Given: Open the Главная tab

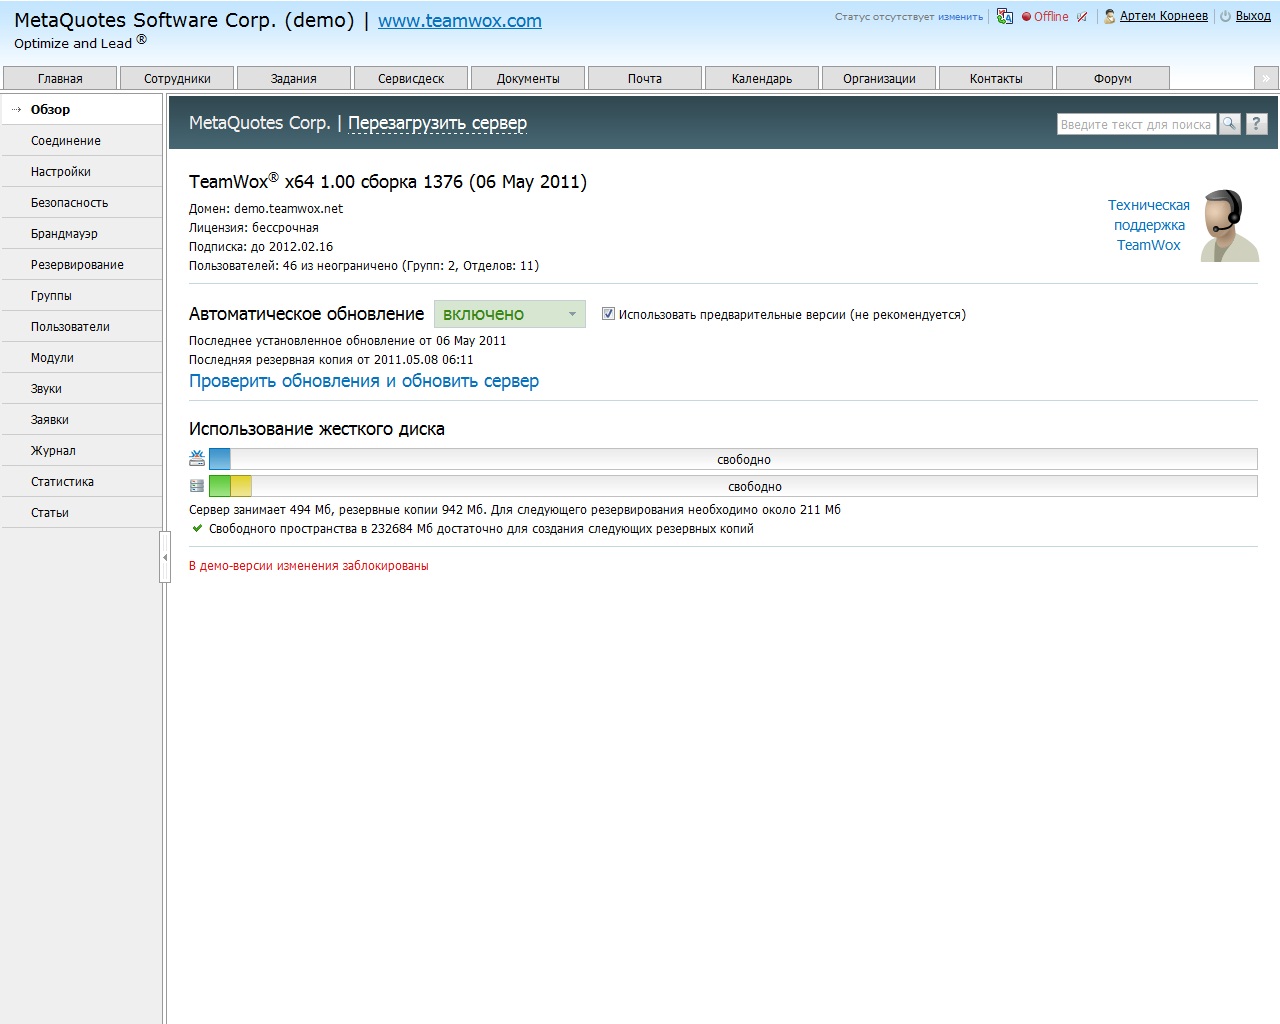Looking at the screenshot, I should pyautogui.click(x=60, y=78).
